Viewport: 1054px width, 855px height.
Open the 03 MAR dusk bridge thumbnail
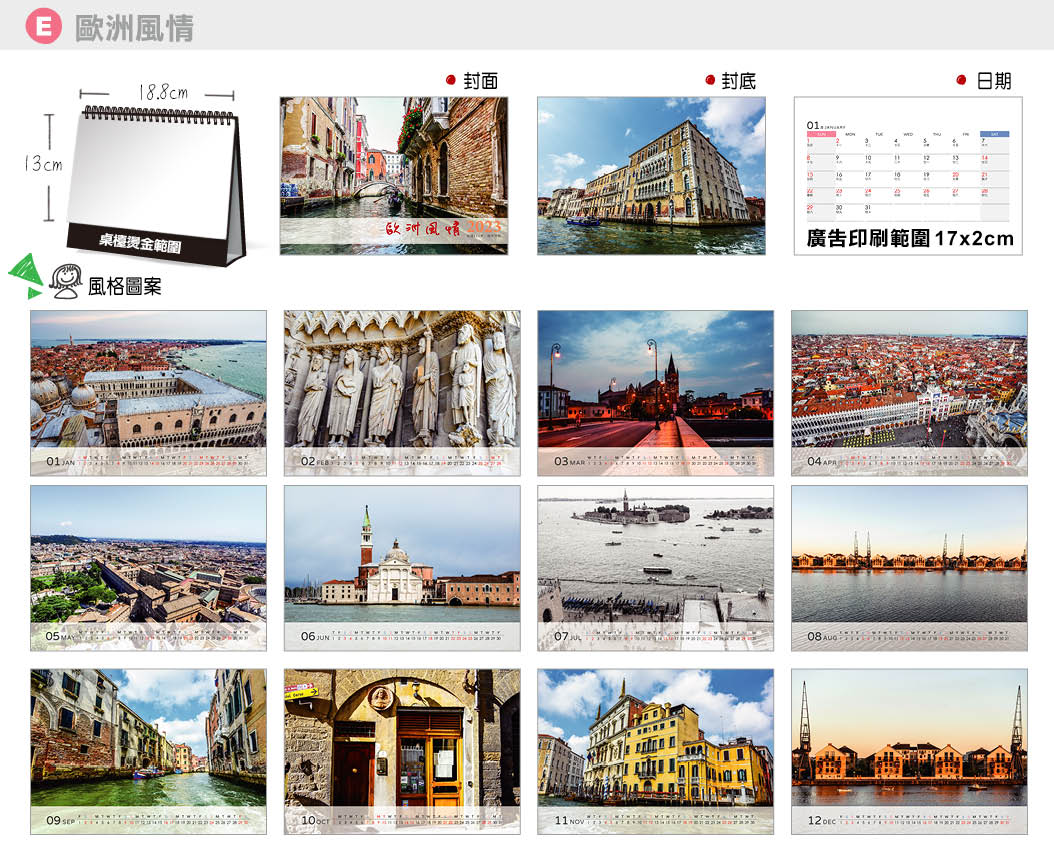point(655,393)
